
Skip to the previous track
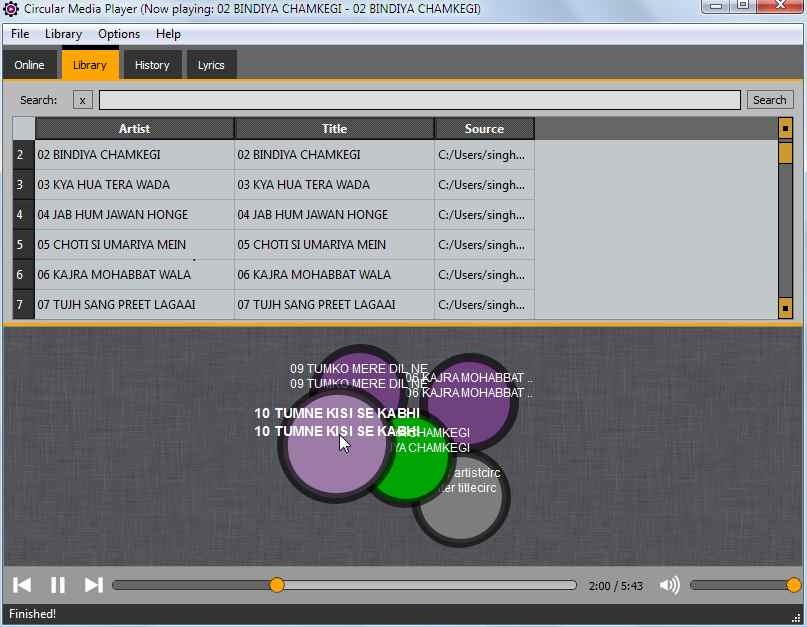point(22,585)
